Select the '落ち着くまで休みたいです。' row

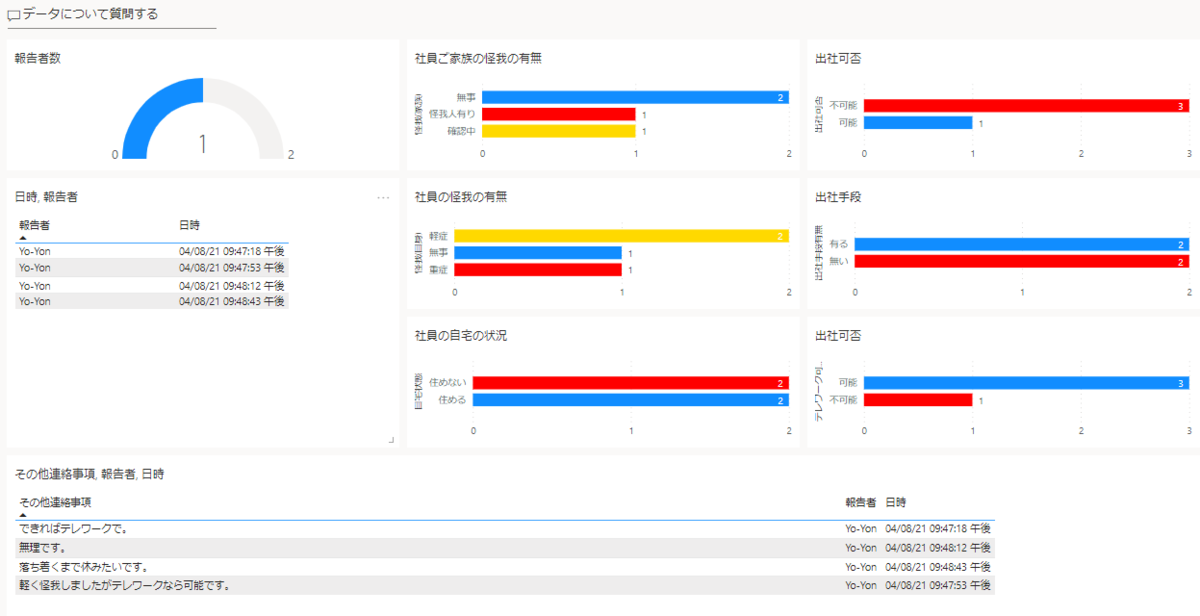(x=505, y=566)
